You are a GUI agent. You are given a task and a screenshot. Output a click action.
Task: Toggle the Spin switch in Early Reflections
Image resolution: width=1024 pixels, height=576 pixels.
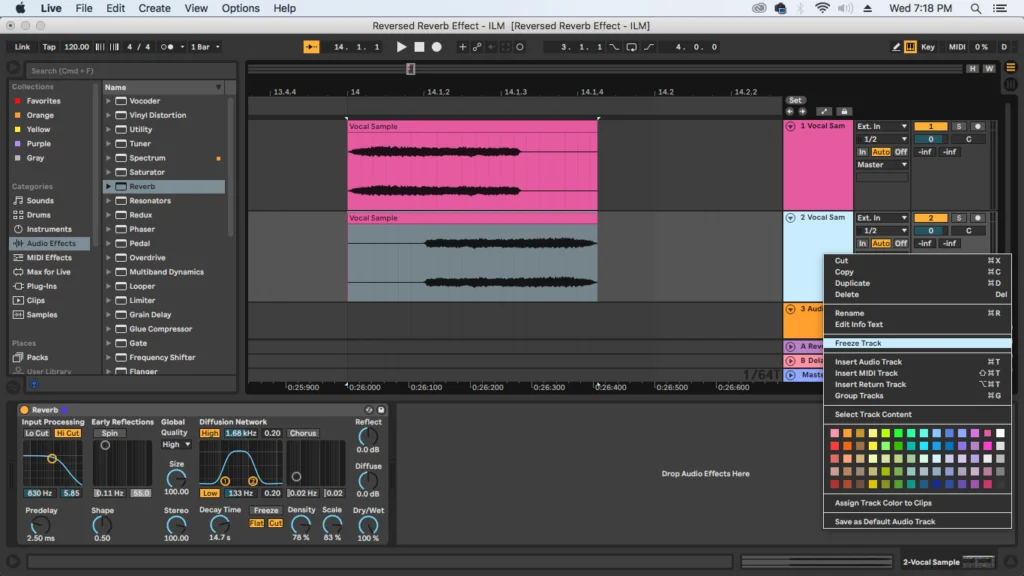tap(110, 433)
